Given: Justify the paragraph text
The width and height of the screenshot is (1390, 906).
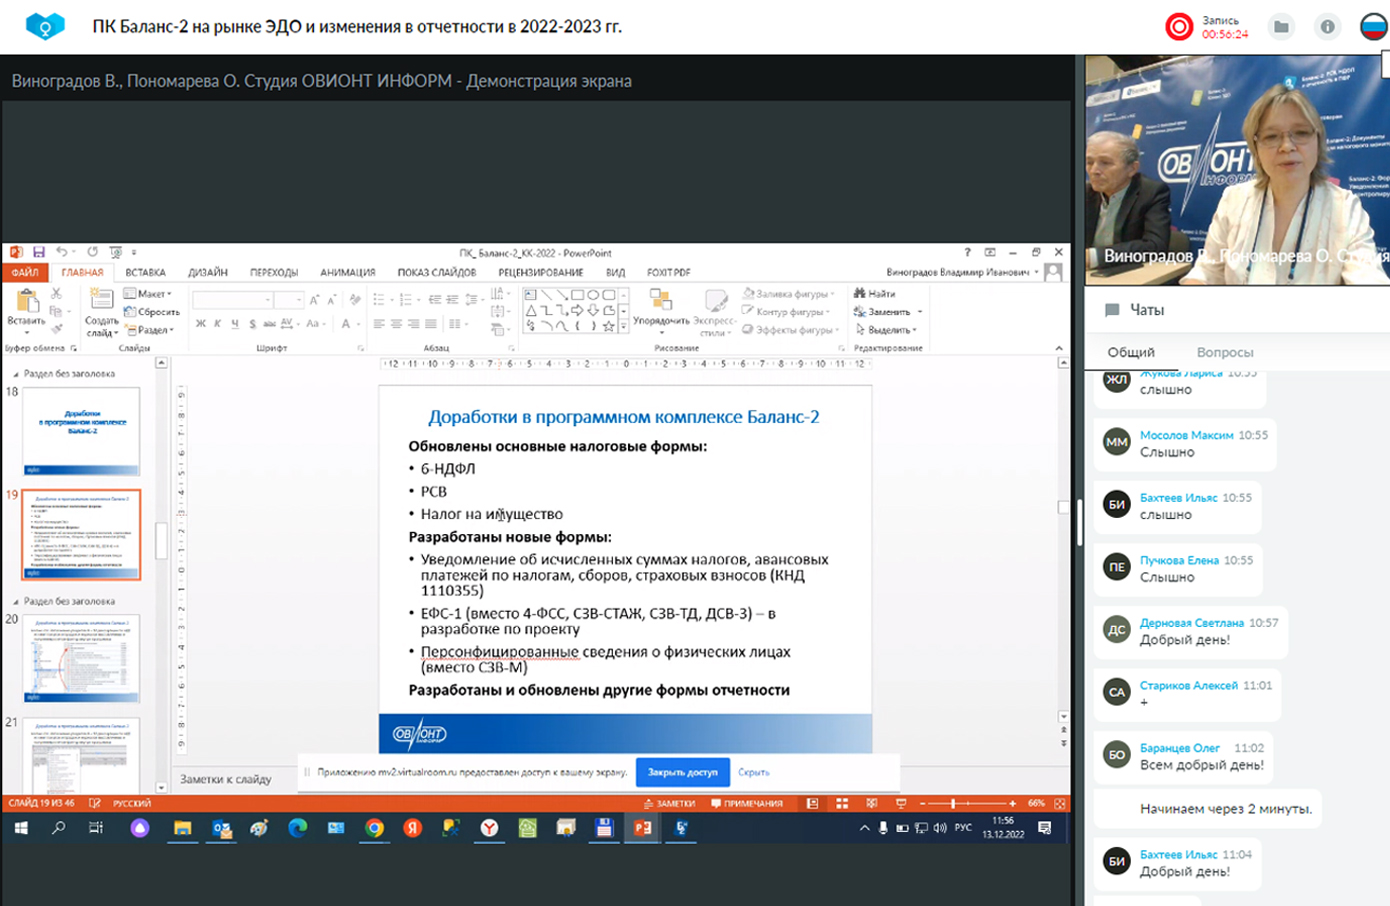Looking at the screenshot, I should [x=430, y=323].
